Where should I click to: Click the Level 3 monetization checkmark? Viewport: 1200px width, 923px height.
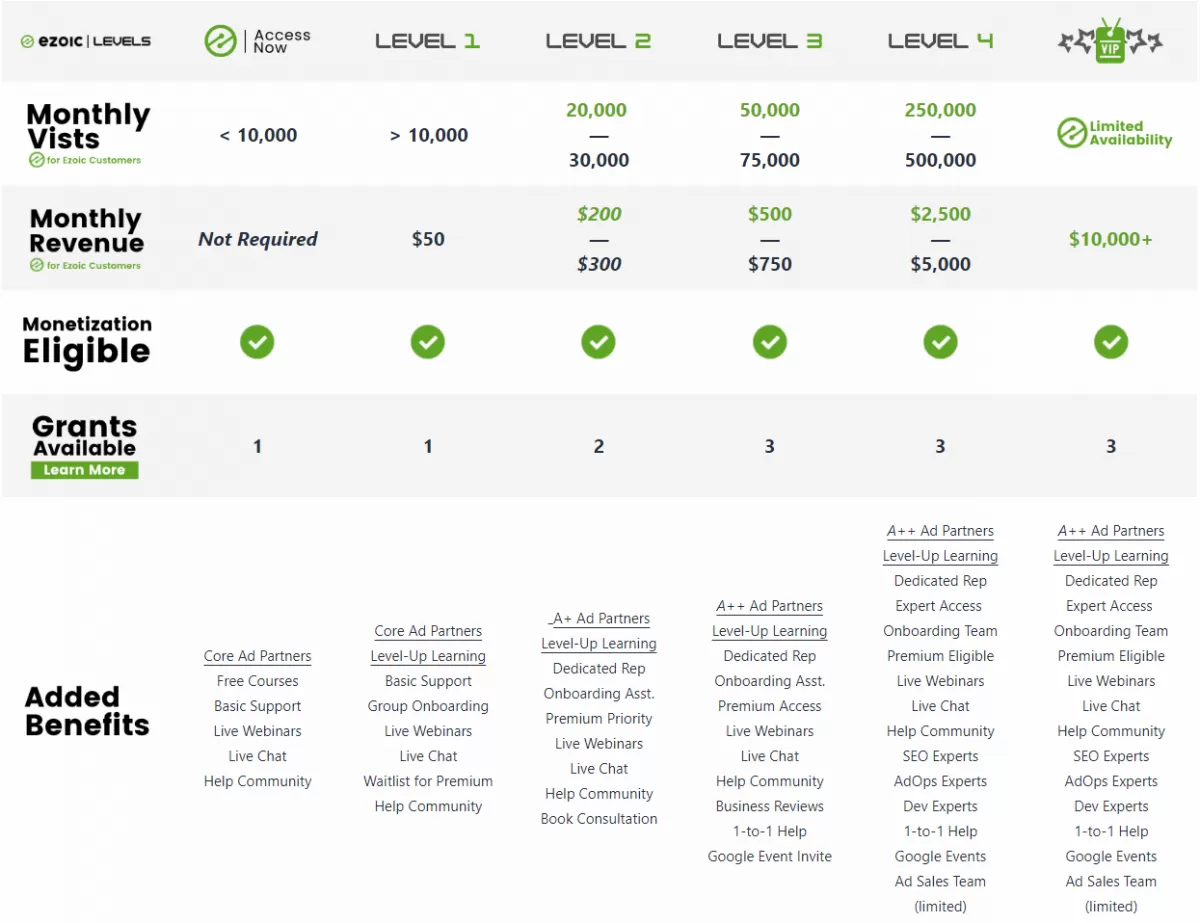point(770,342)
